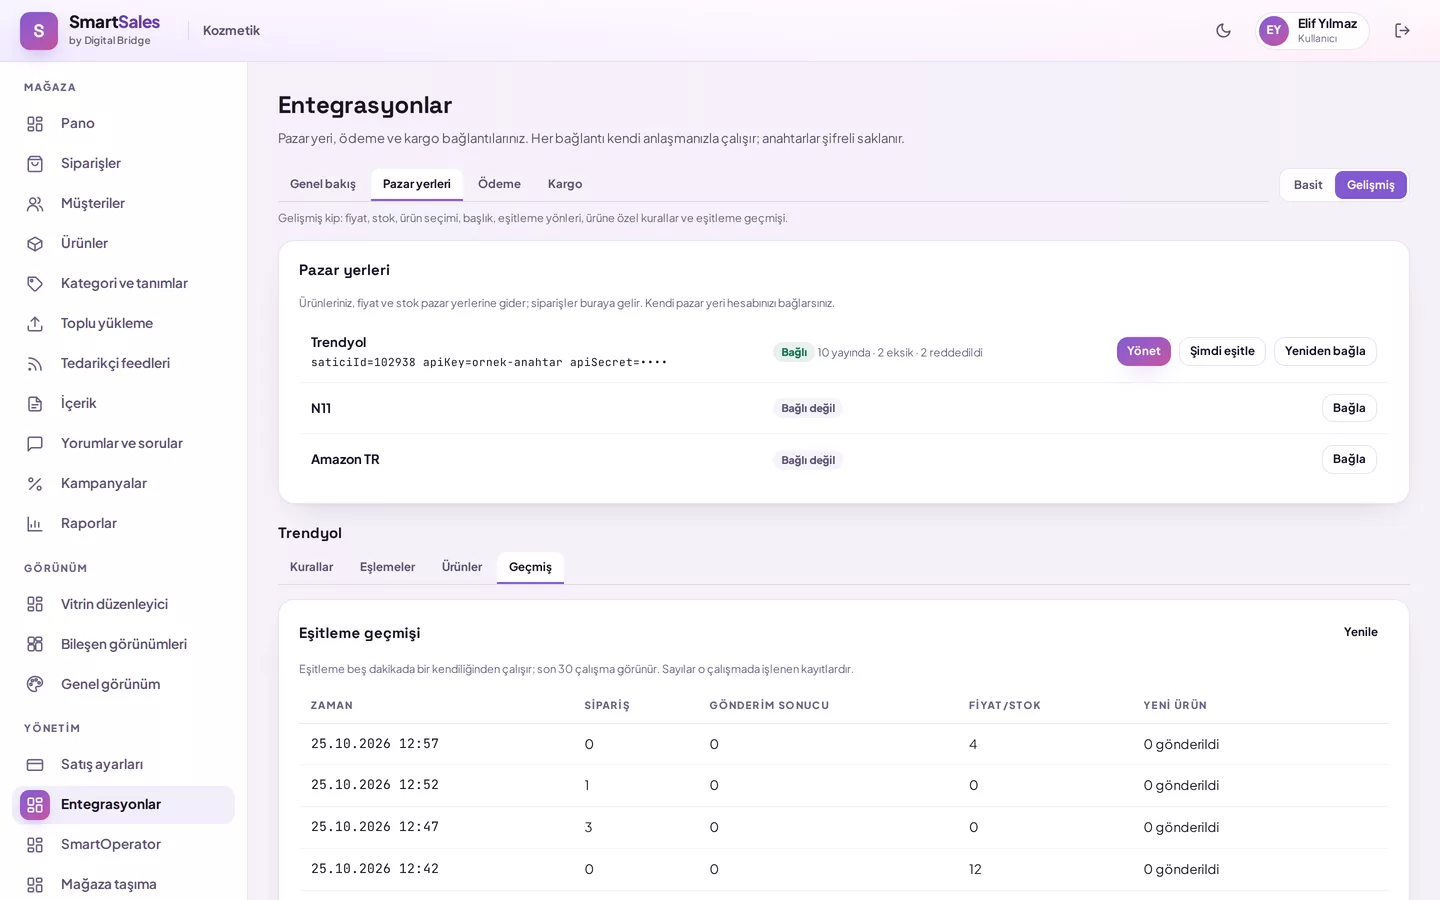Click Yenile in Eşitleme geçmişi
The height and width of the screenshot is (900, 1440).
pyautogui.click(x=1361, y=632)
